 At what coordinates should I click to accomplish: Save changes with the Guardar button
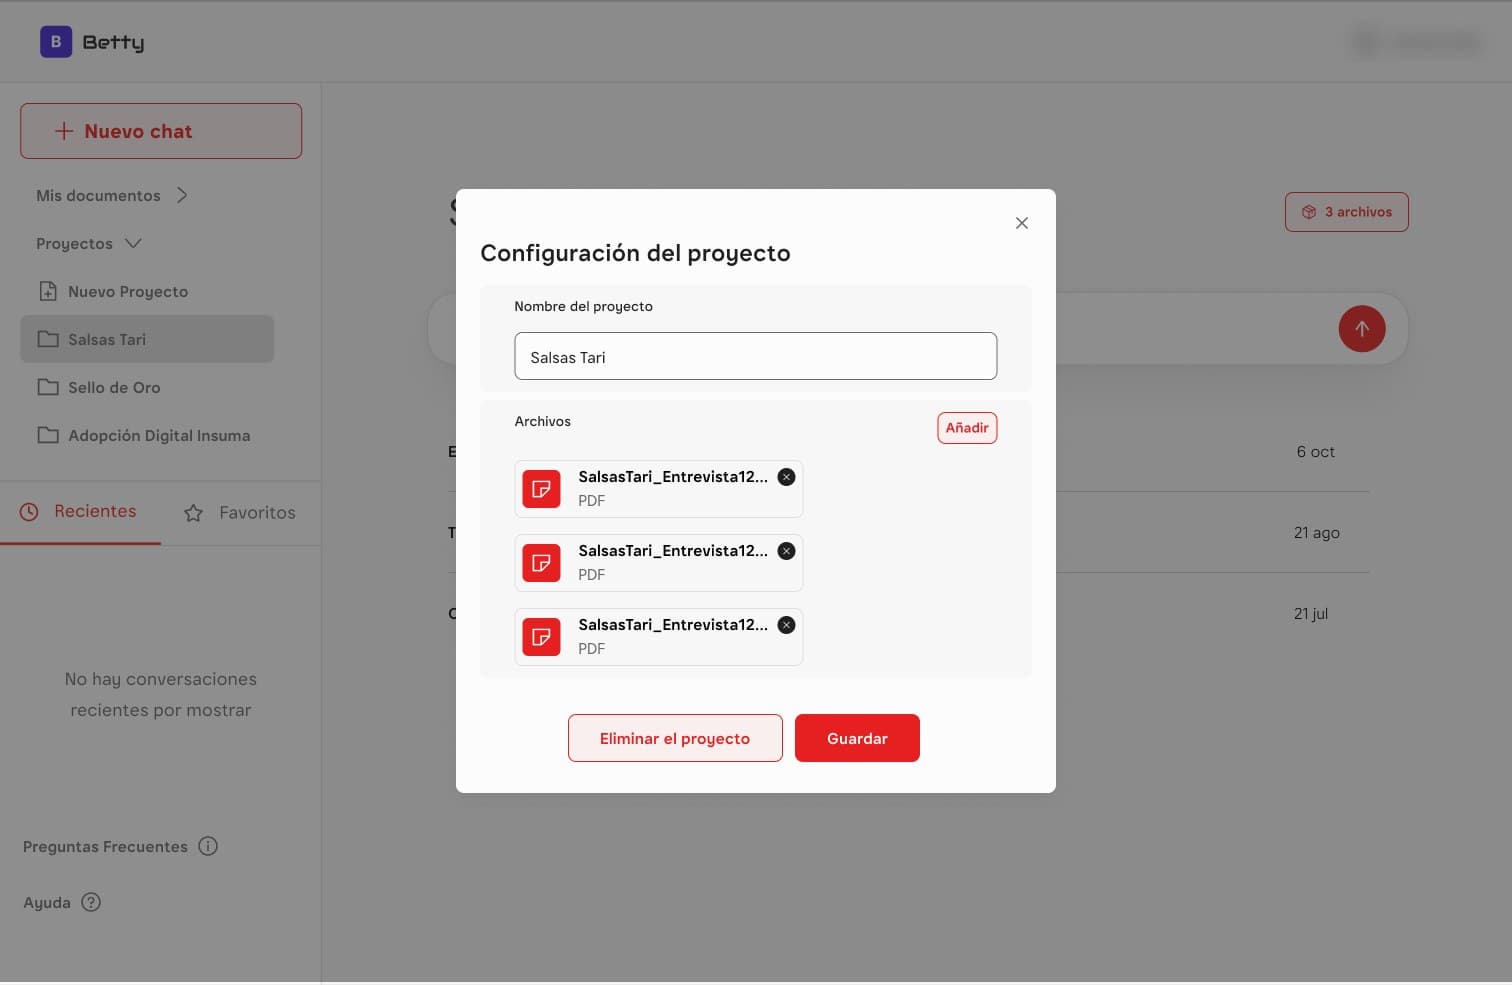(x=857, y=738)
